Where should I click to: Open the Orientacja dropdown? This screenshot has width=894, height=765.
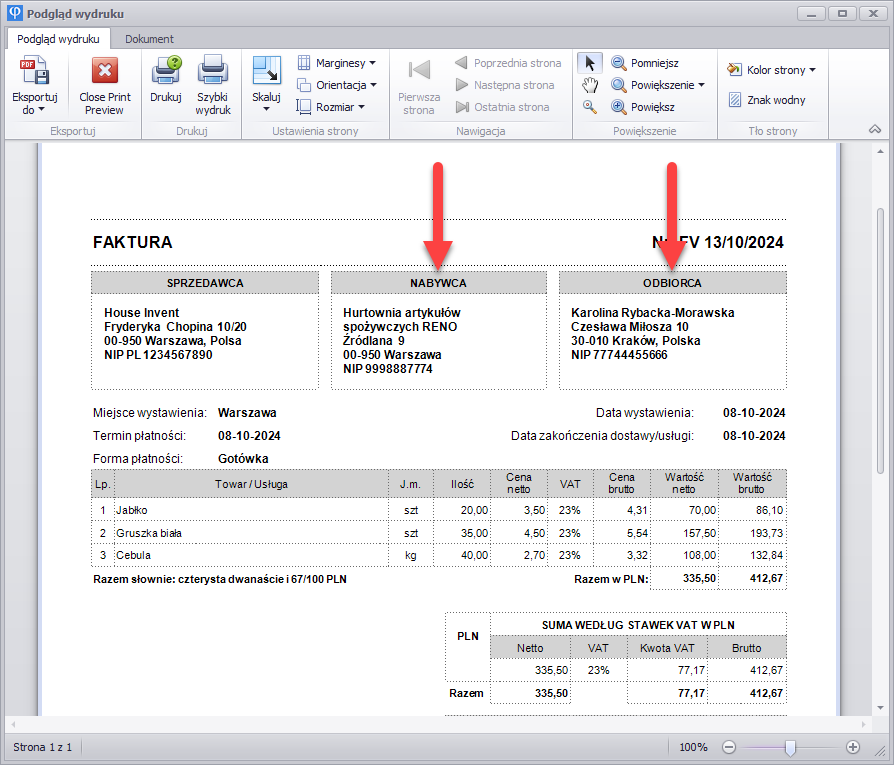[337, 85]
